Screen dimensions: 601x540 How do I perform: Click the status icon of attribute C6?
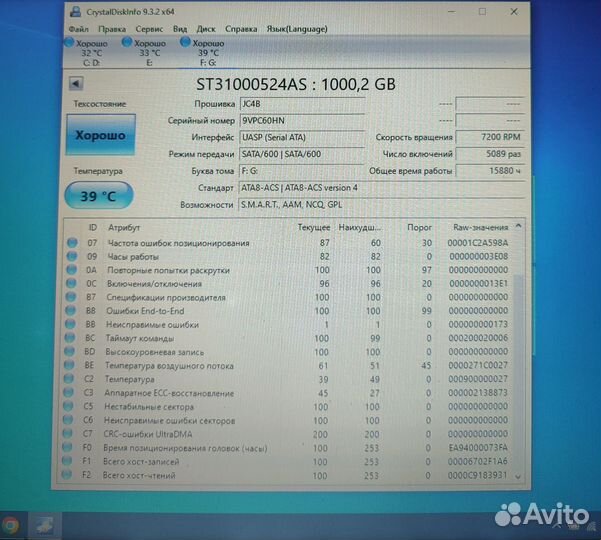[x=67, y=420]
